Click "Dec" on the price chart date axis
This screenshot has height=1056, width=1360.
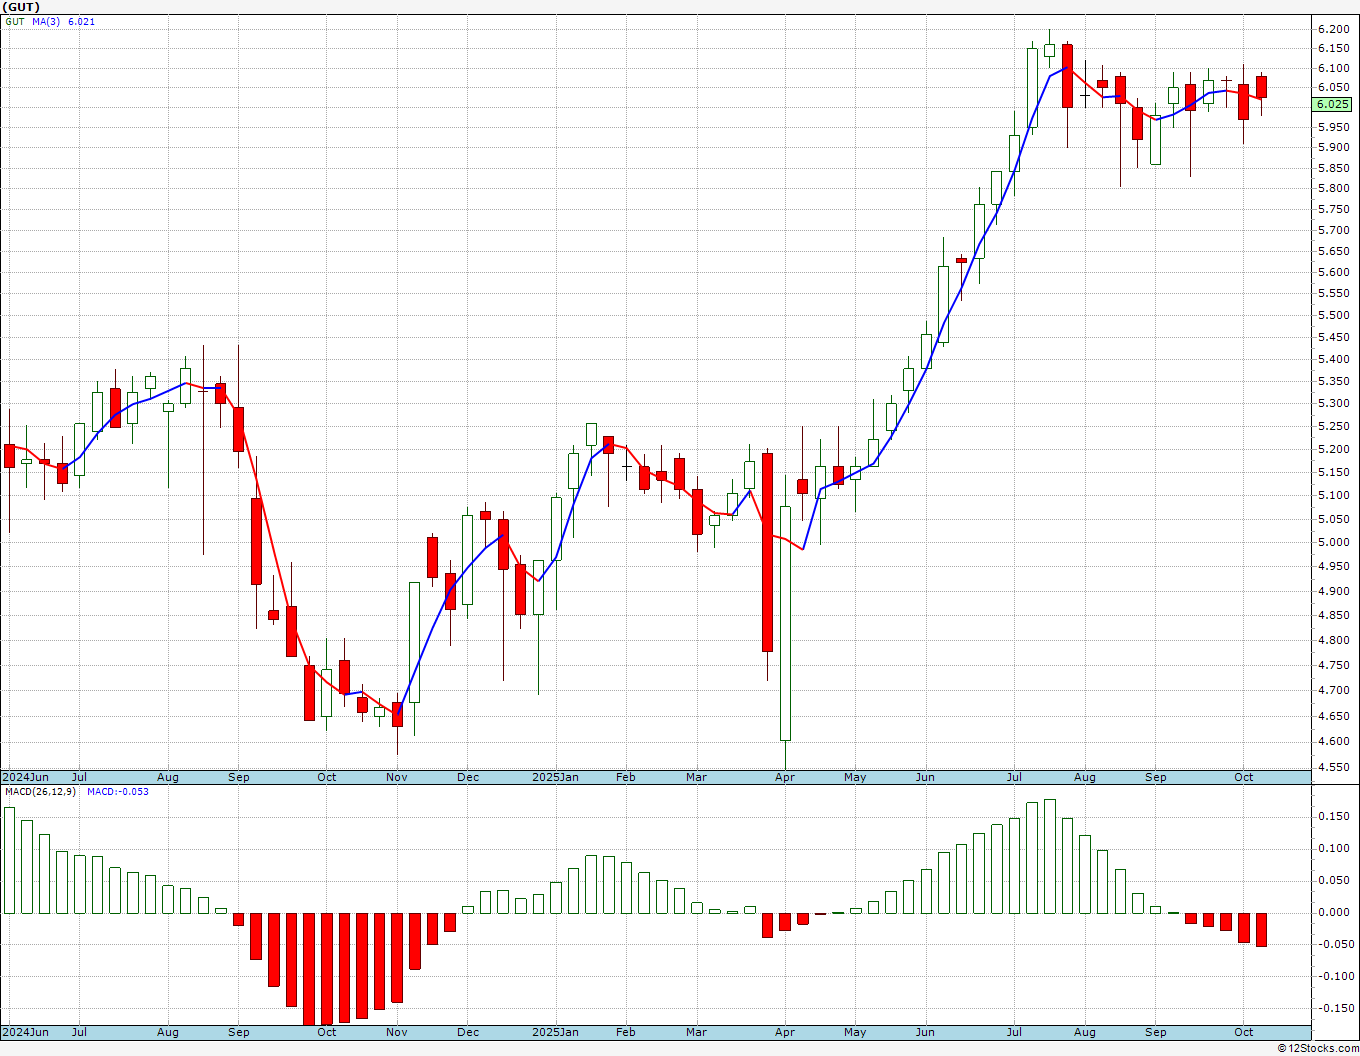pyautogui.click(x=468, y=777)
